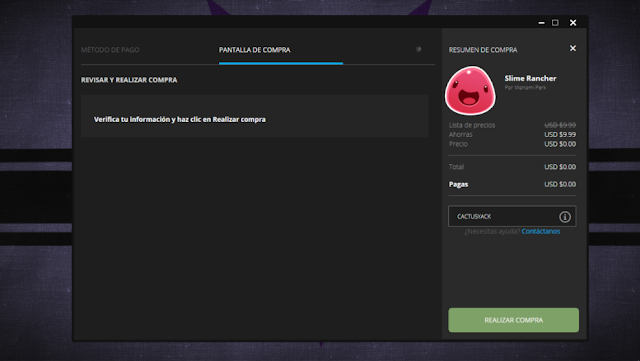The height and width of the screenshot is (361, 640).
Task: Click the struck-through USD $9.99 list price
Action: [560, 125]
